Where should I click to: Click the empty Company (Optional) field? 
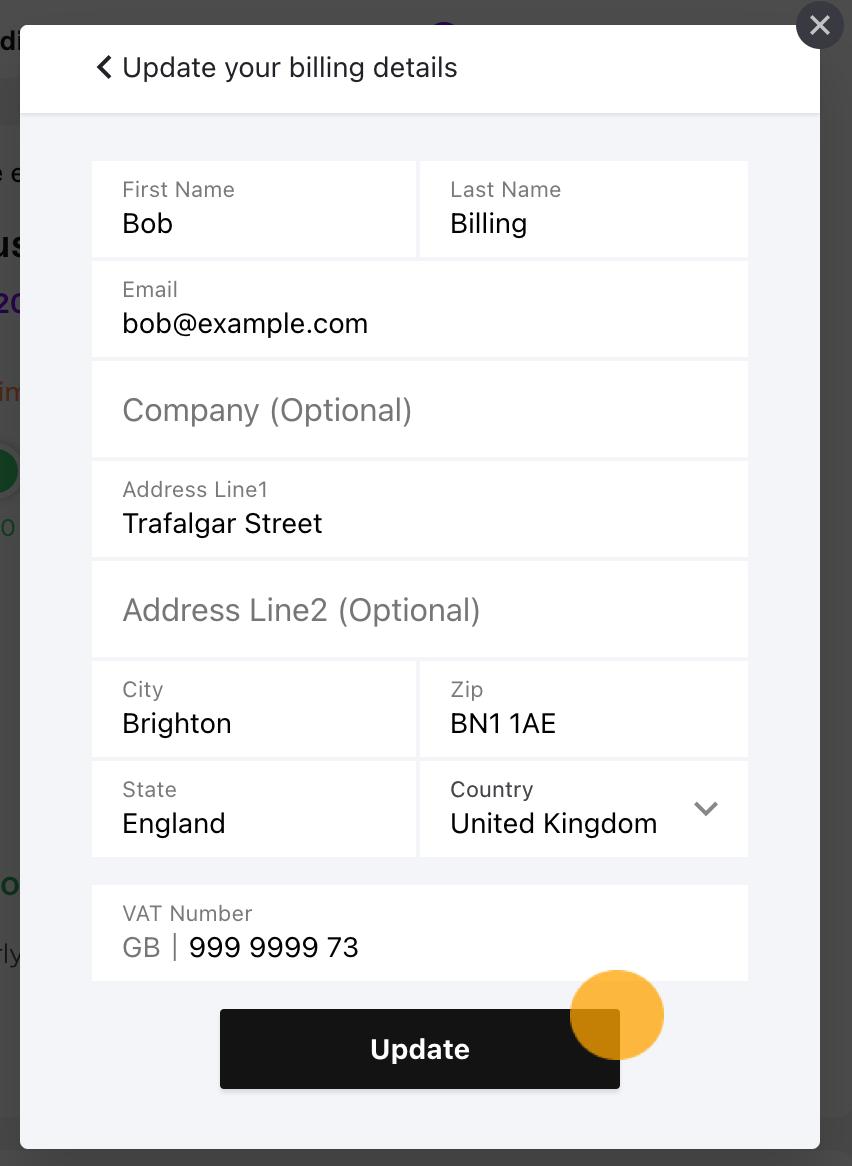tap(420, 410)
